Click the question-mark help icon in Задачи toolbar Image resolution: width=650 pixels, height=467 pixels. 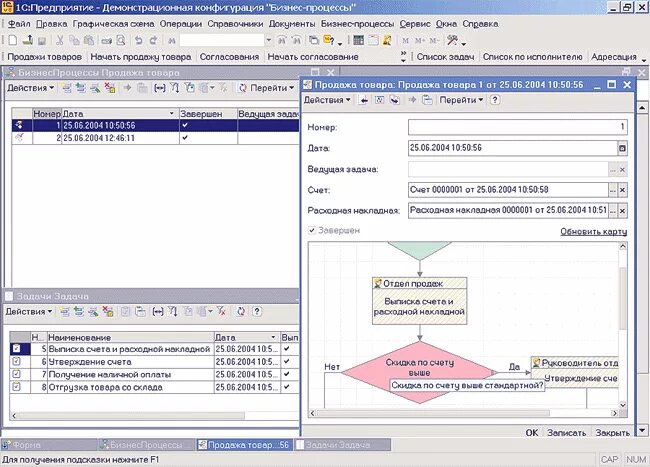tap(257, 312)
